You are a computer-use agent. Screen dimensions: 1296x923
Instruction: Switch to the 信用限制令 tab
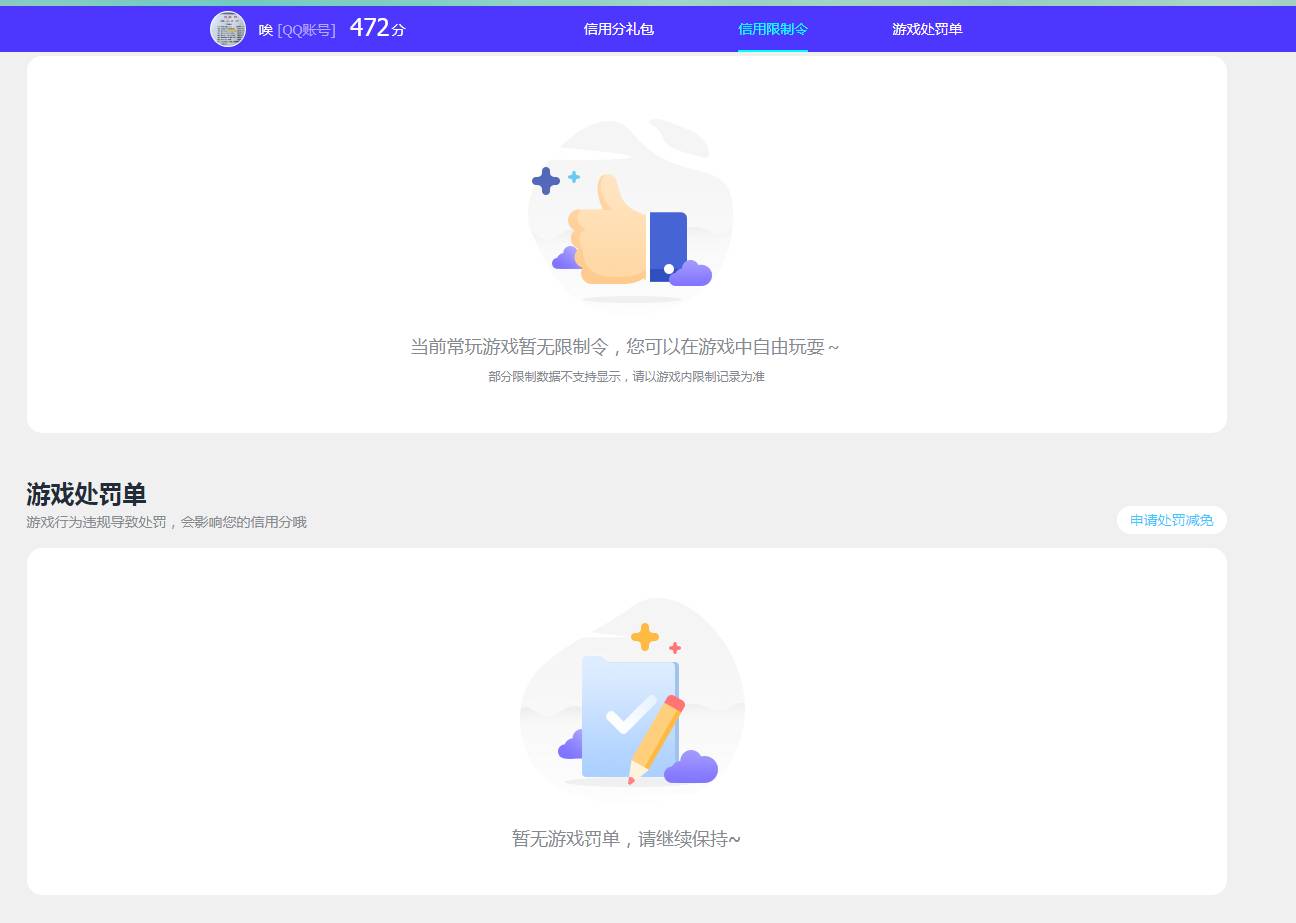pyautogui.click(x=772, y=29)
